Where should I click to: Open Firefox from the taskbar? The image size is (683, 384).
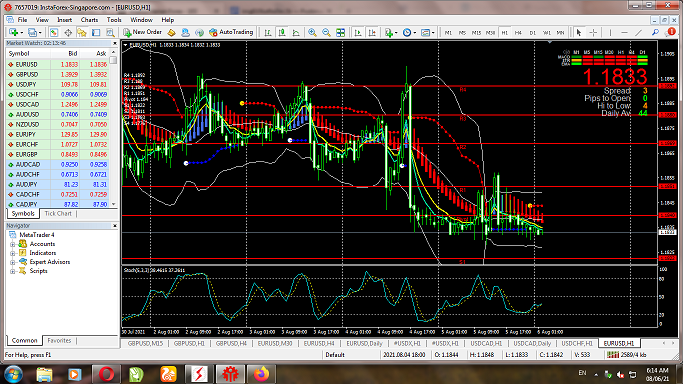click(x=261, y=374)
